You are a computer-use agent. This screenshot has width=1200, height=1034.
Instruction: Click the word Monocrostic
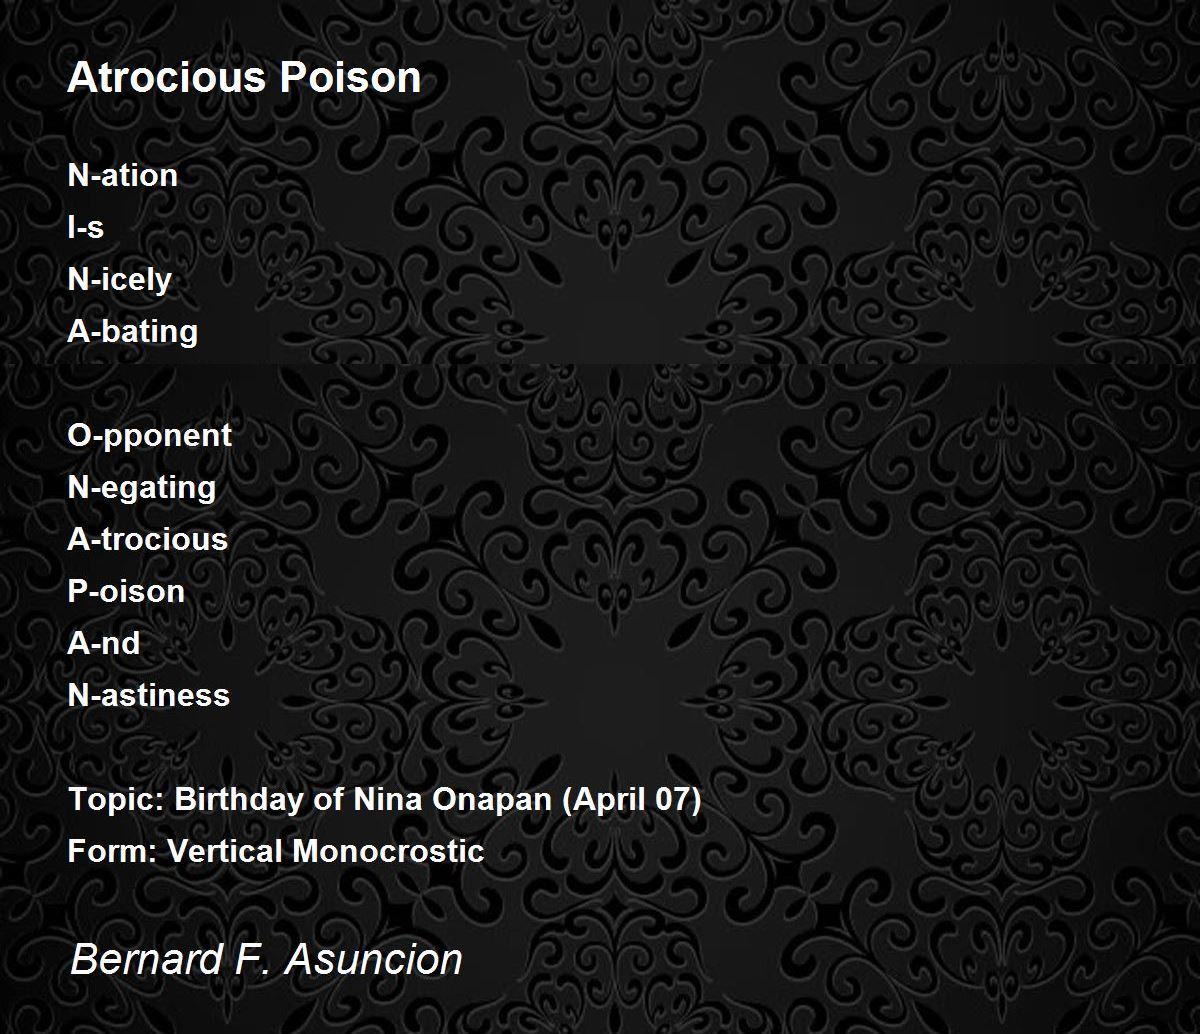tap(388, 851)
